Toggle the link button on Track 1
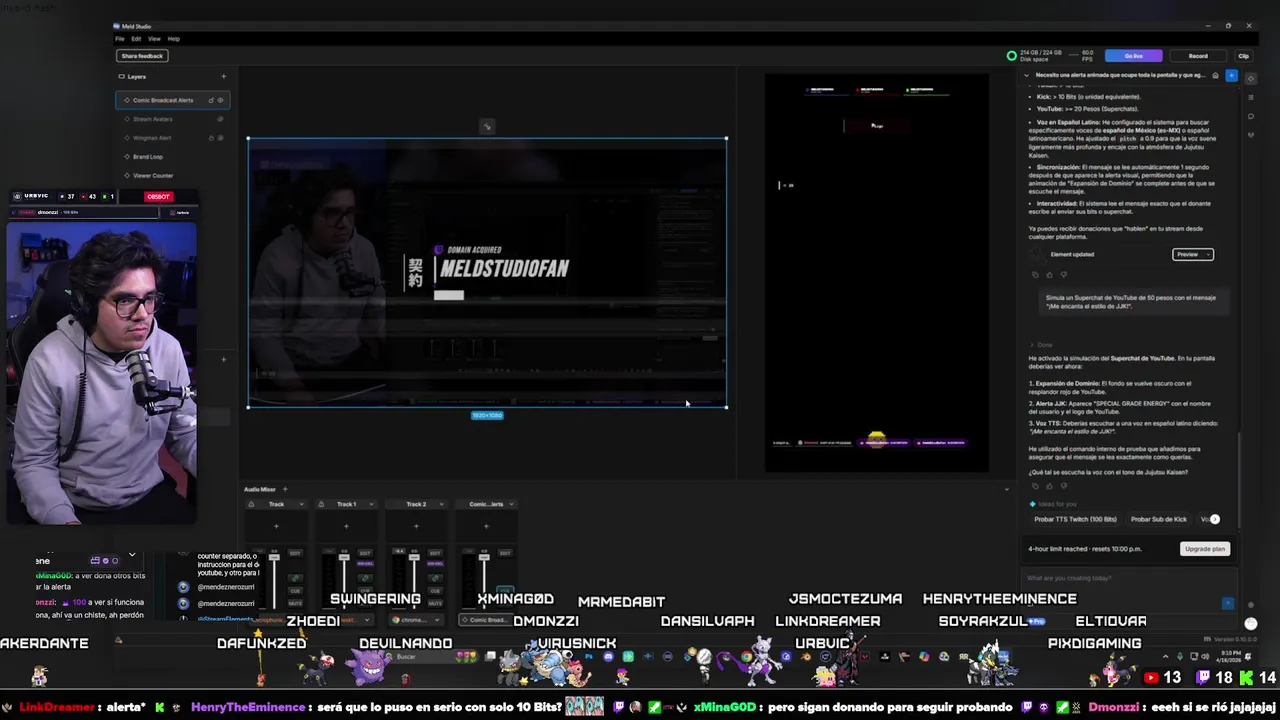 pyautogui.click(x=365, y=578)
